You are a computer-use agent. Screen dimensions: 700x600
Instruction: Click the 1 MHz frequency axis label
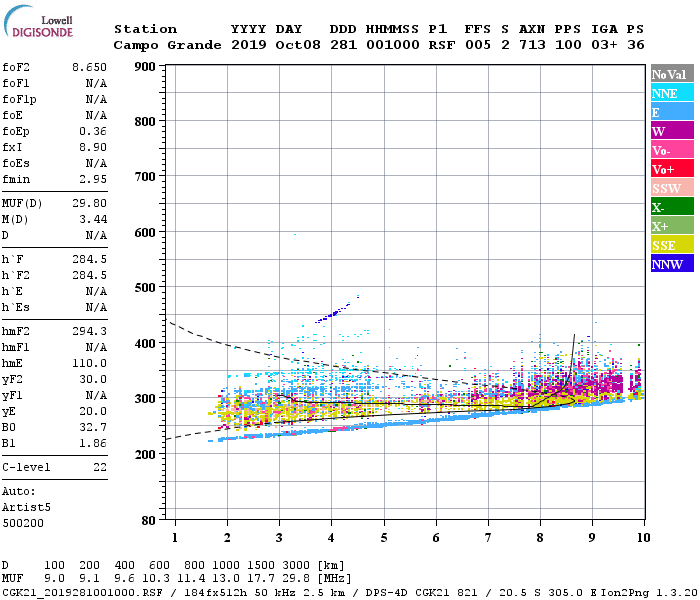(x=175, y=538)
